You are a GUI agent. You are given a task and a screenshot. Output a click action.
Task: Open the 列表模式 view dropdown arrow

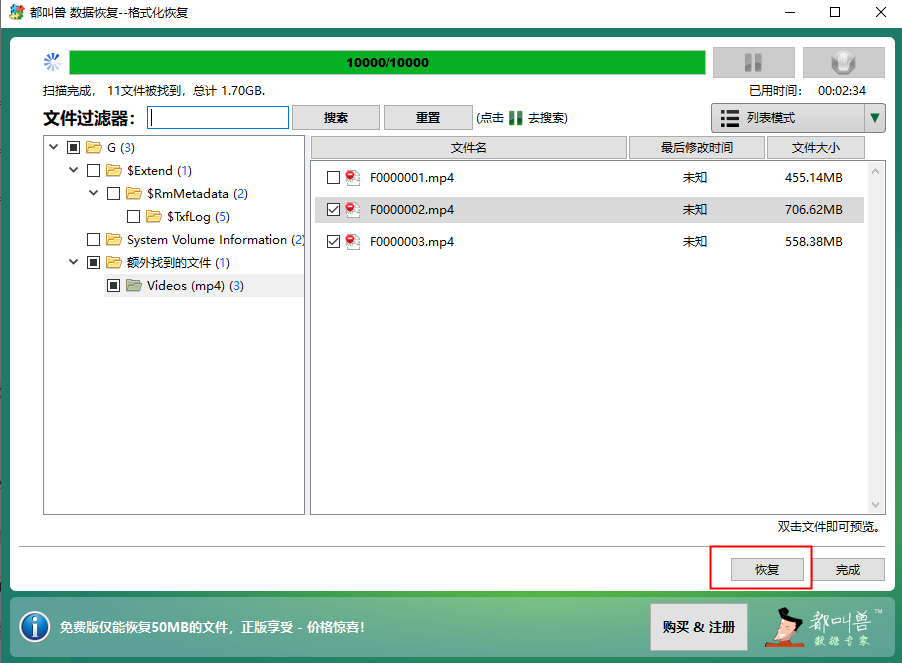point(874,118)
